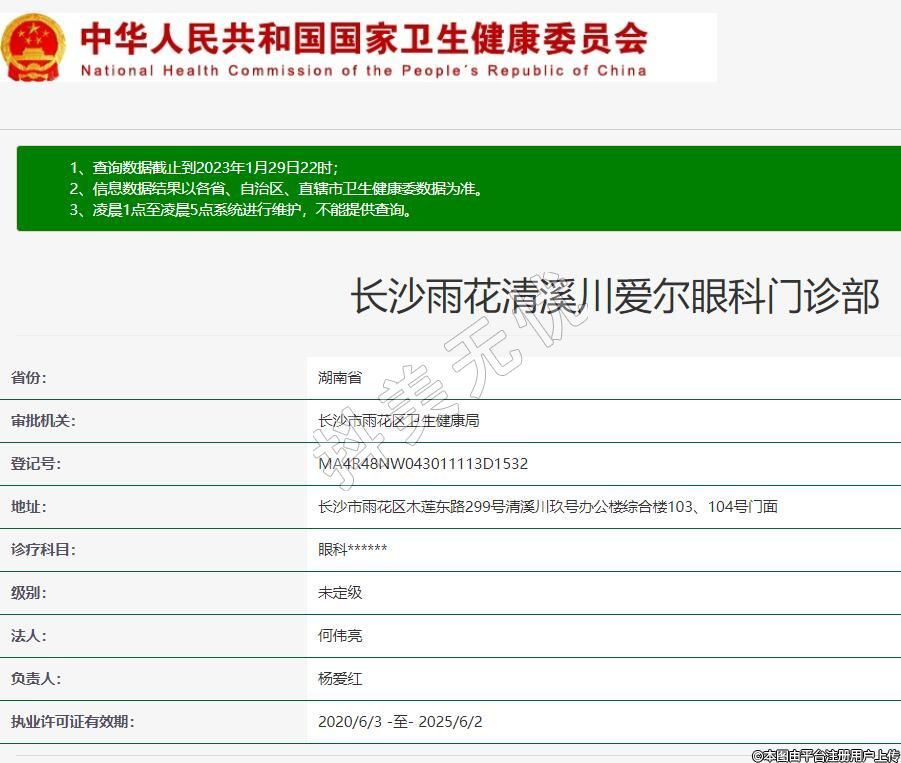Click the clinic name heading 长沙雨花清溪川爱尔眼科门诊部
Viewport: 901px width, 763px height.
[x=614, y=297]
